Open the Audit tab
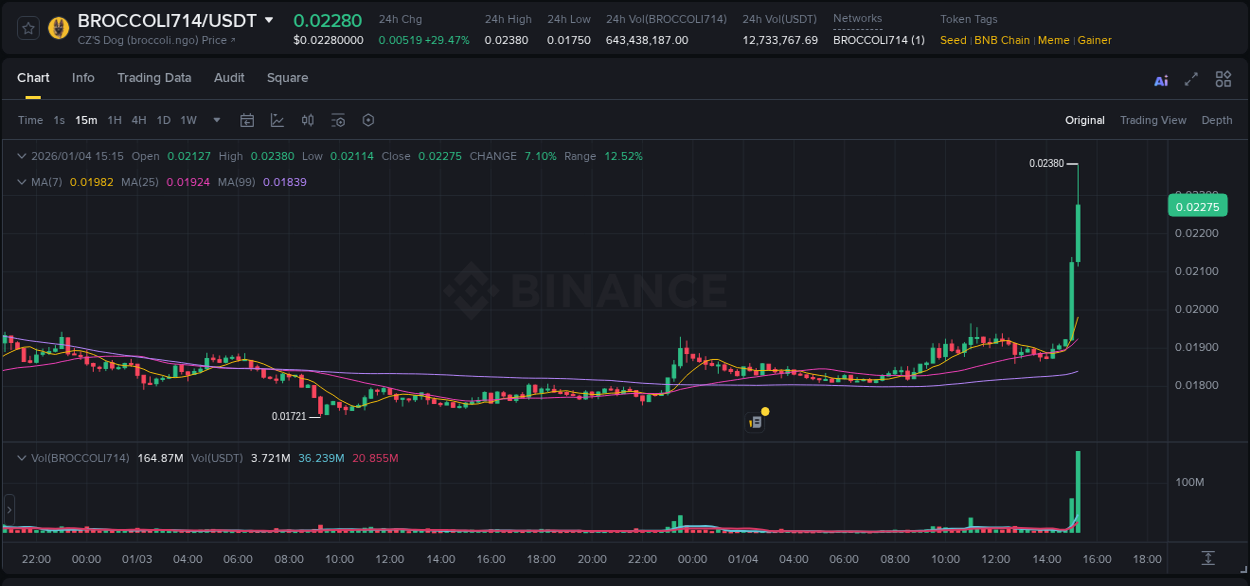1250x586 pixels. pos(229,78)
